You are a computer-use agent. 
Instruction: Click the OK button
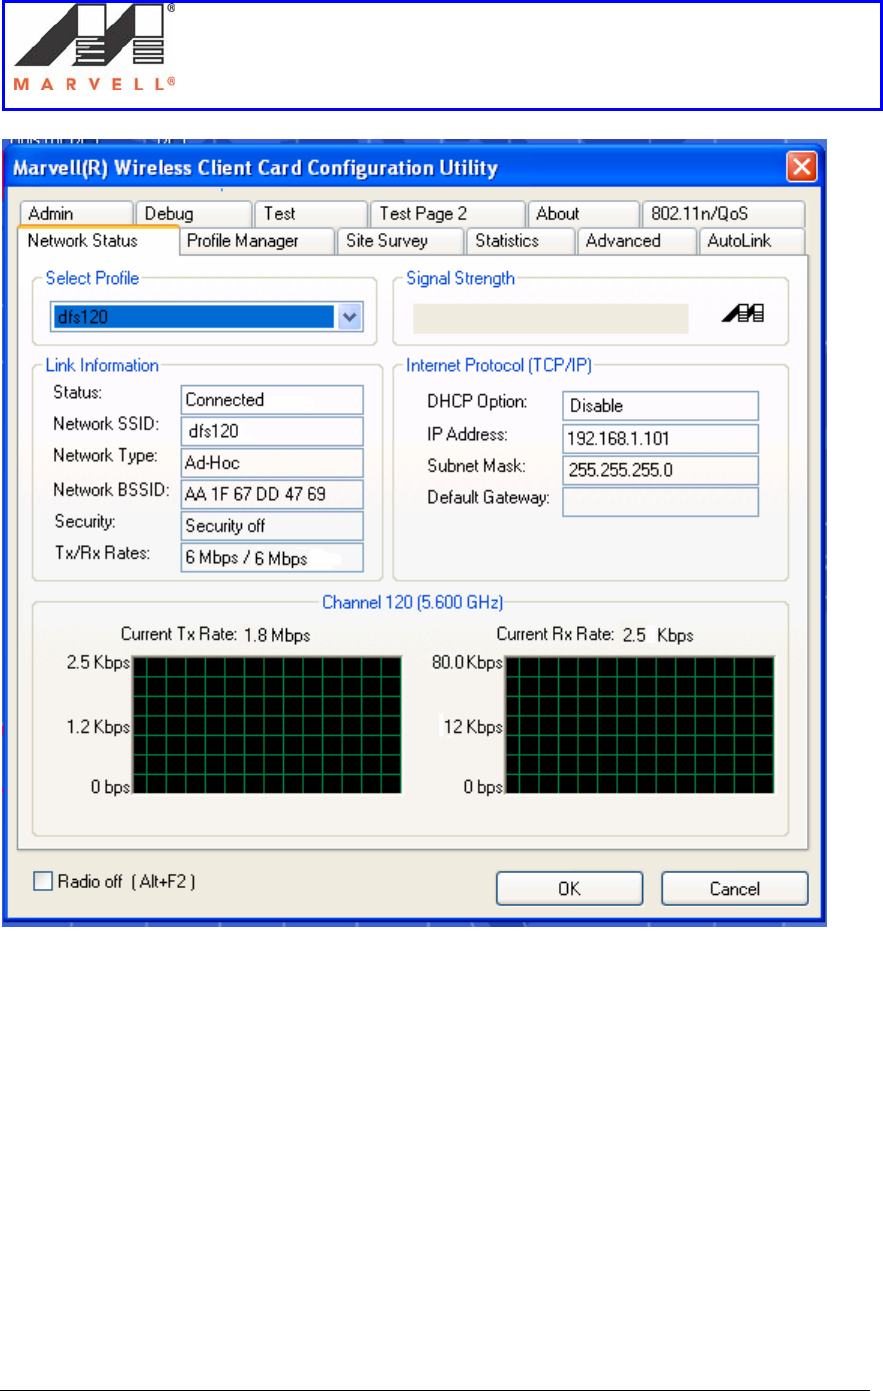(570, 889)
